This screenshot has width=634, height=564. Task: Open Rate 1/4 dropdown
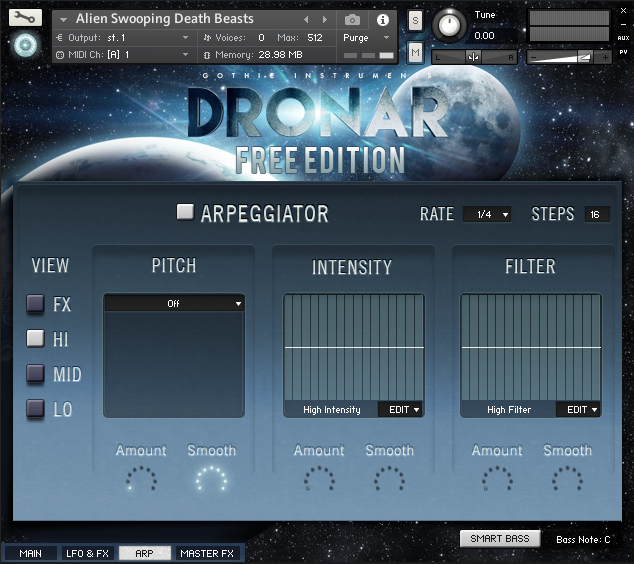click(487, 214)
